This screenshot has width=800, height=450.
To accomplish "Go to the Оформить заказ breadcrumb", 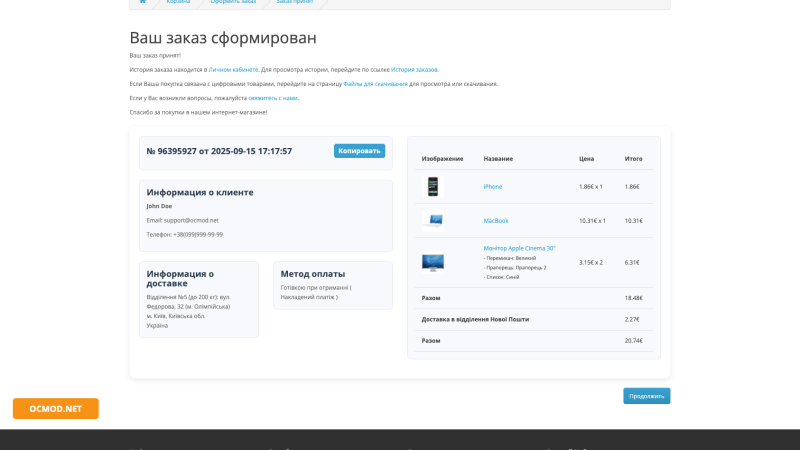I will pos(233,2).
